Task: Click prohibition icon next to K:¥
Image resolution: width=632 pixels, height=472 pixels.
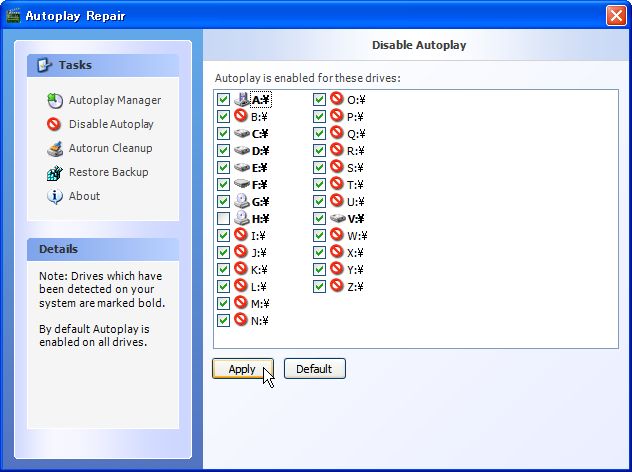Action: (241, 268)
